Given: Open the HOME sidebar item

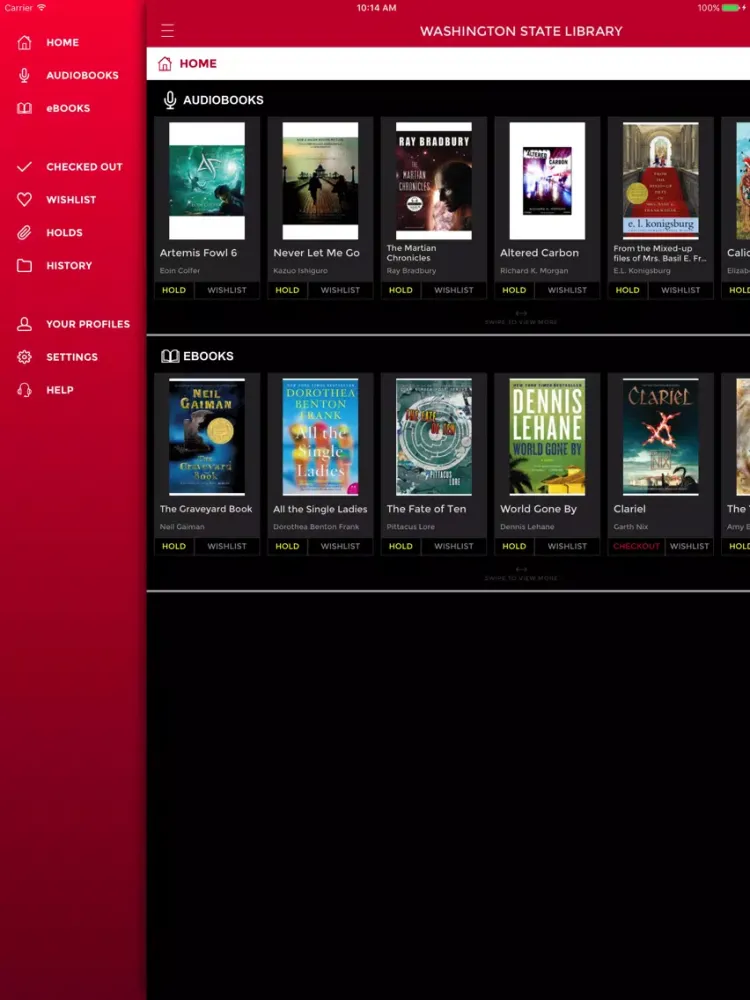Looking at the screenshot, I should pyautogui.click(x=62, y=42).
